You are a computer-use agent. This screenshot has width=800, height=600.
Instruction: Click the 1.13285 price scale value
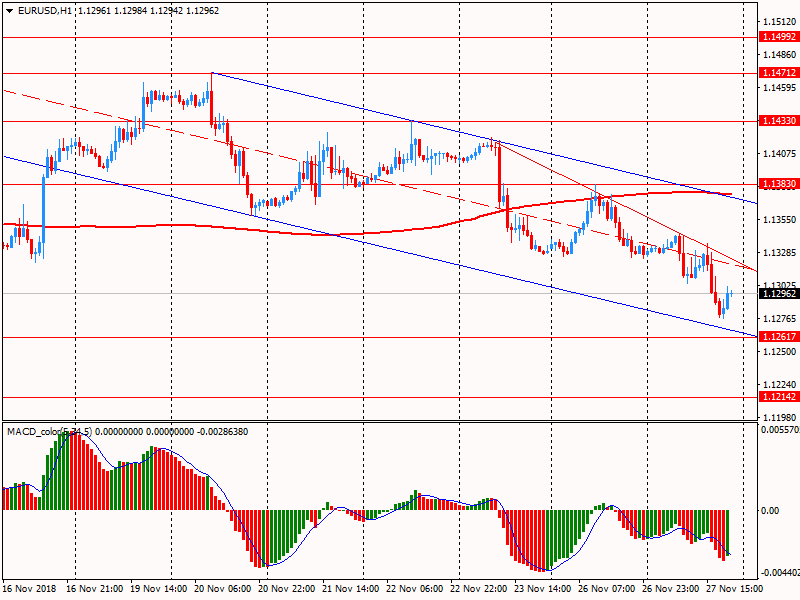click(x=780, y=253)
